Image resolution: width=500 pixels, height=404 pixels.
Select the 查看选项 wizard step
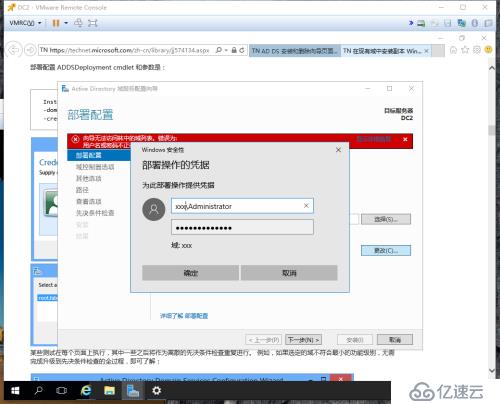coord(89,202)
